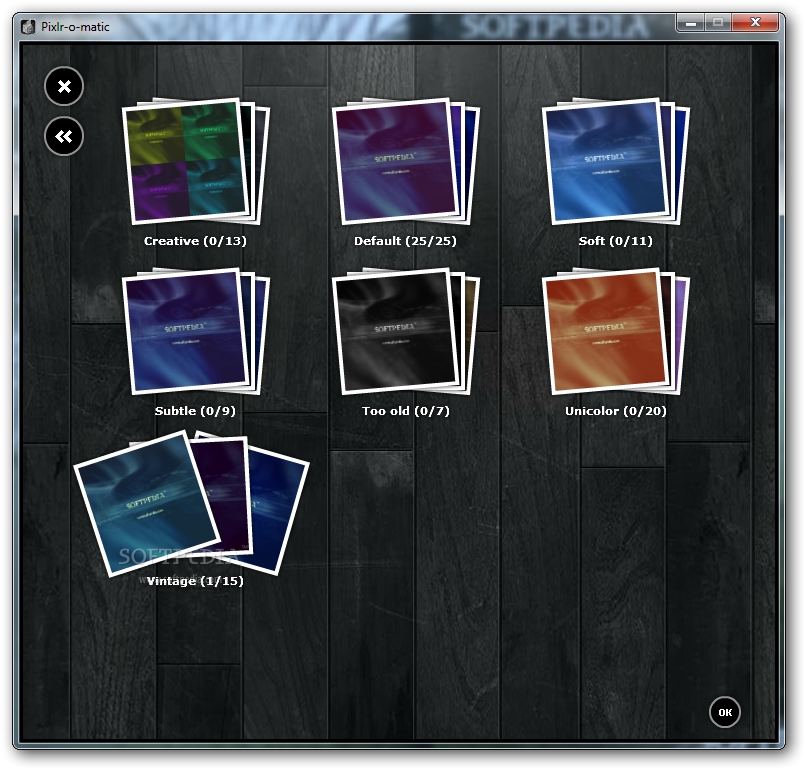Open the Default effects pack thumbnail
This screenshot has width=806, height=770.
tap(406, 161)
